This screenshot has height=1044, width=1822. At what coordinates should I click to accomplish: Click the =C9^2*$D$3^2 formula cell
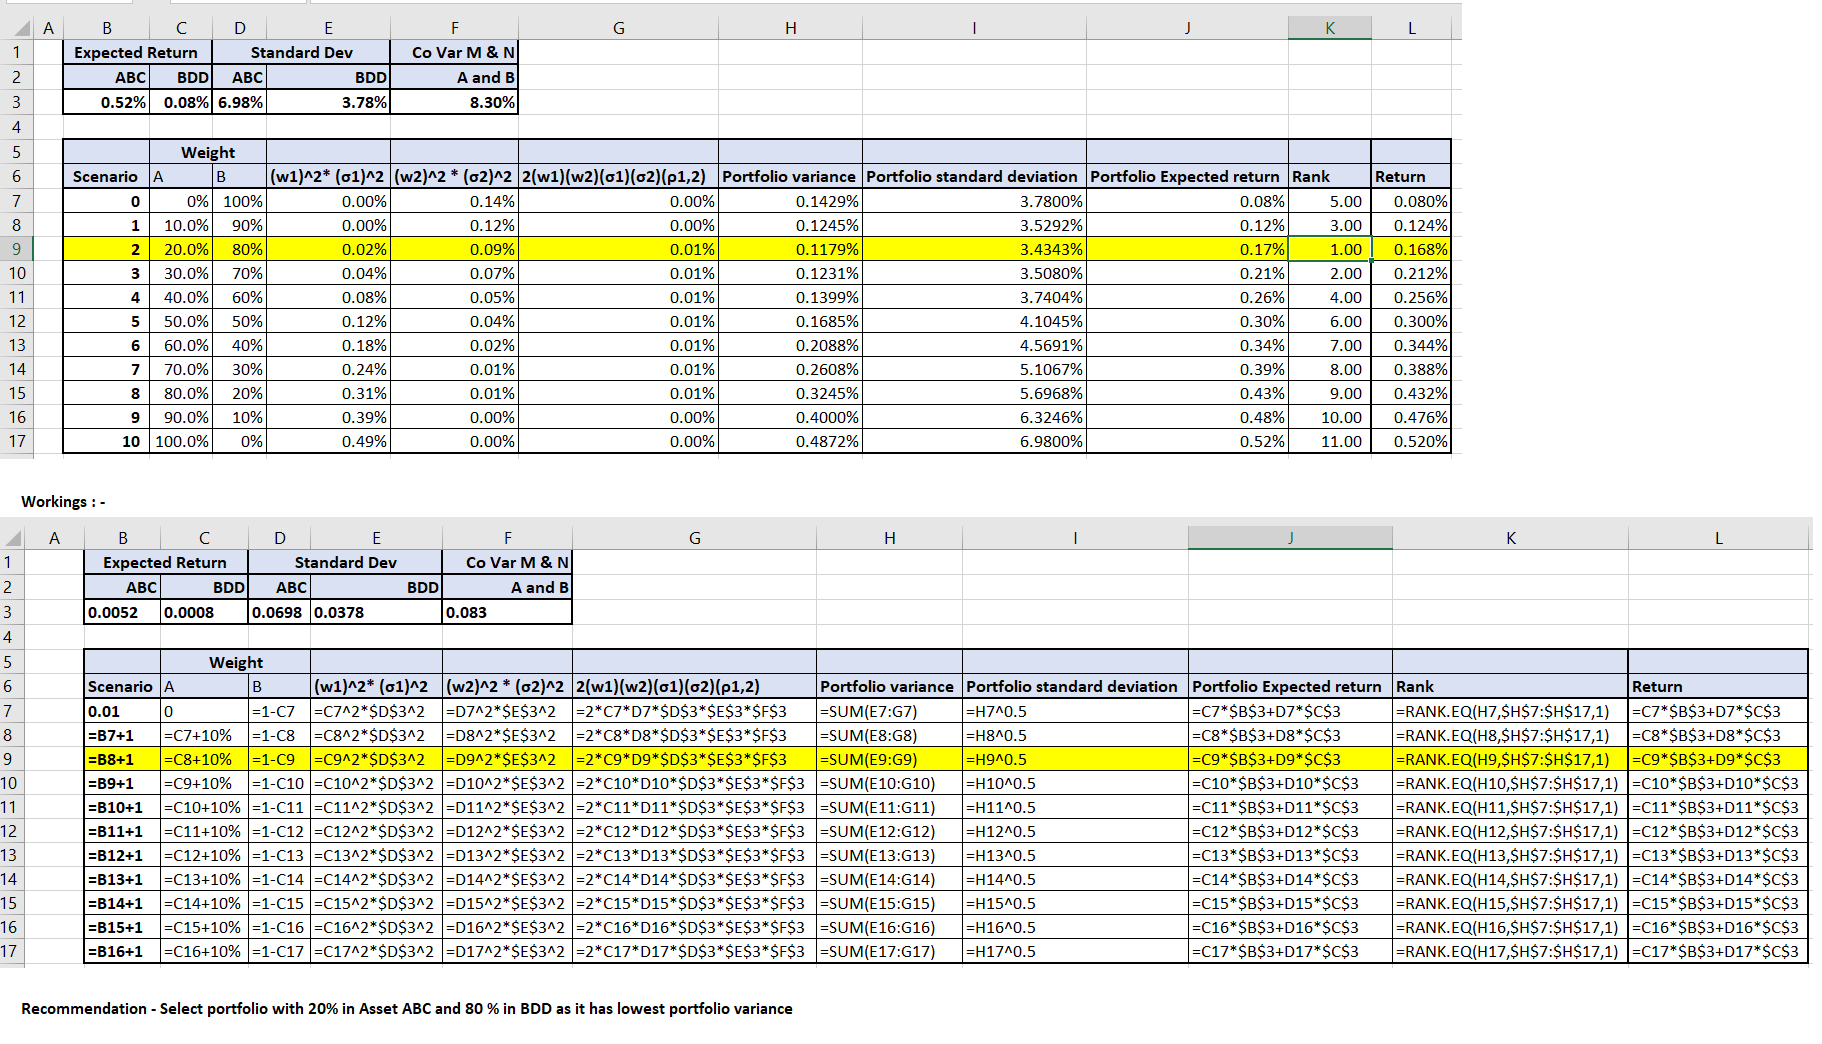pyautogui.click(x=376, y=759)
